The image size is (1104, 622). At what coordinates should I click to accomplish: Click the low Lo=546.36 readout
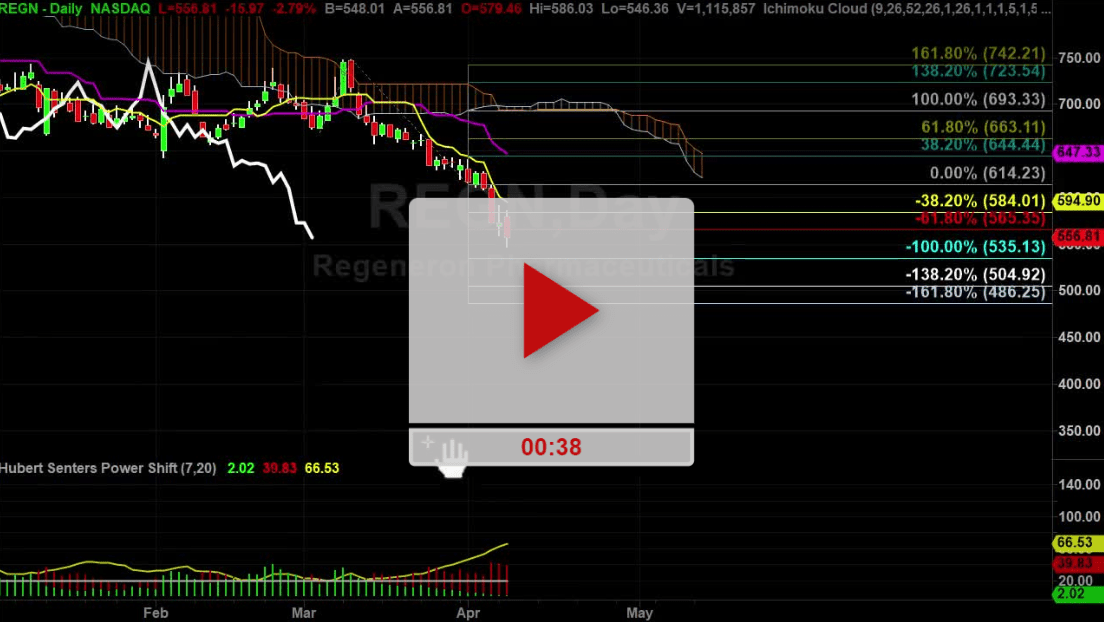coord(635,8)
